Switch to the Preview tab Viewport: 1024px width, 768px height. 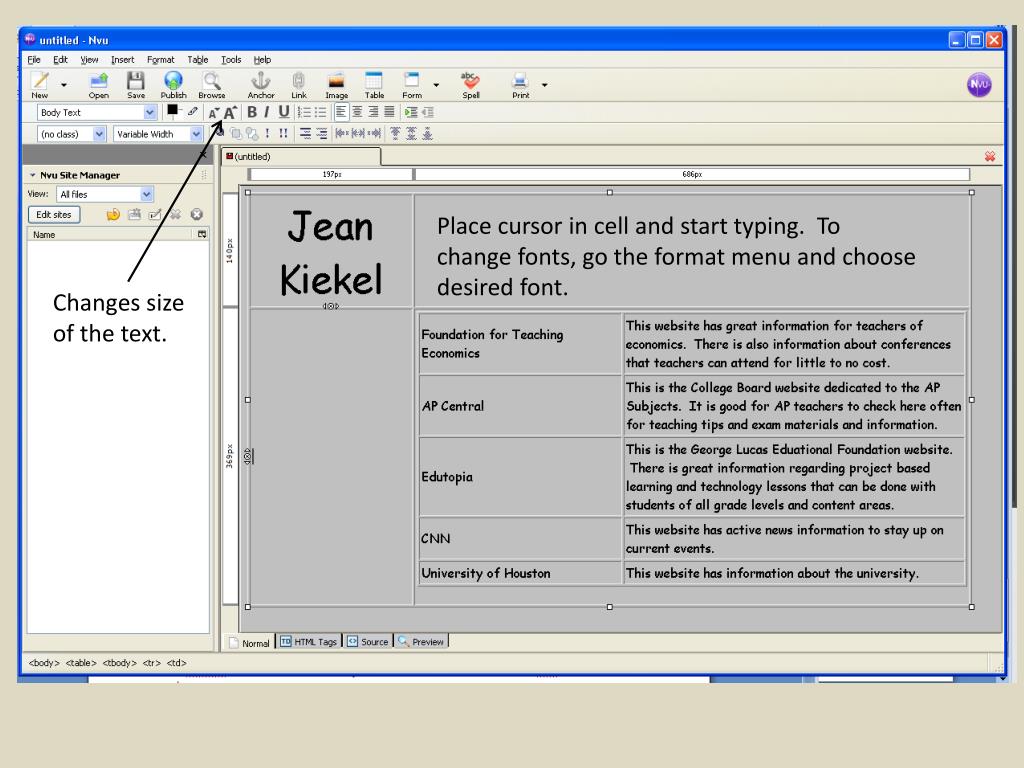[421, 641]
